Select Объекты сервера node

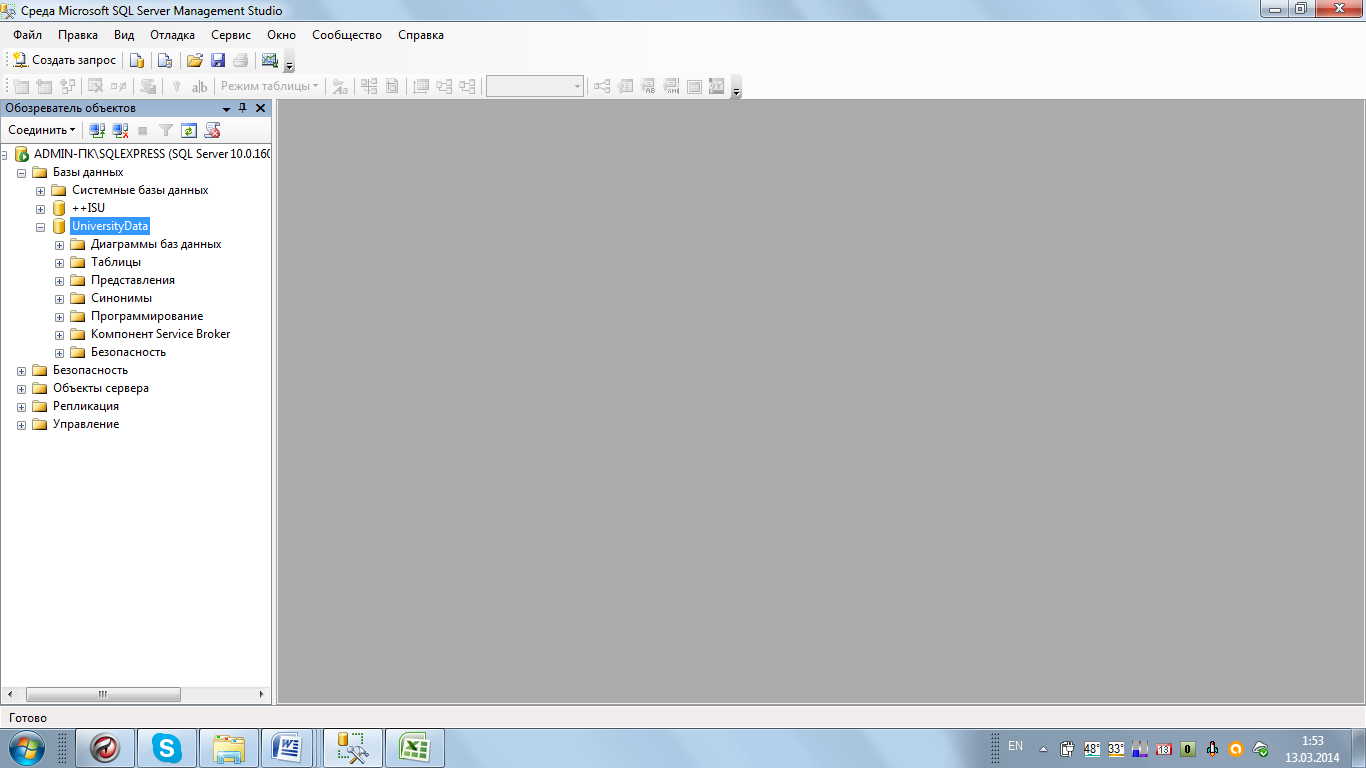tap(101, 388)
